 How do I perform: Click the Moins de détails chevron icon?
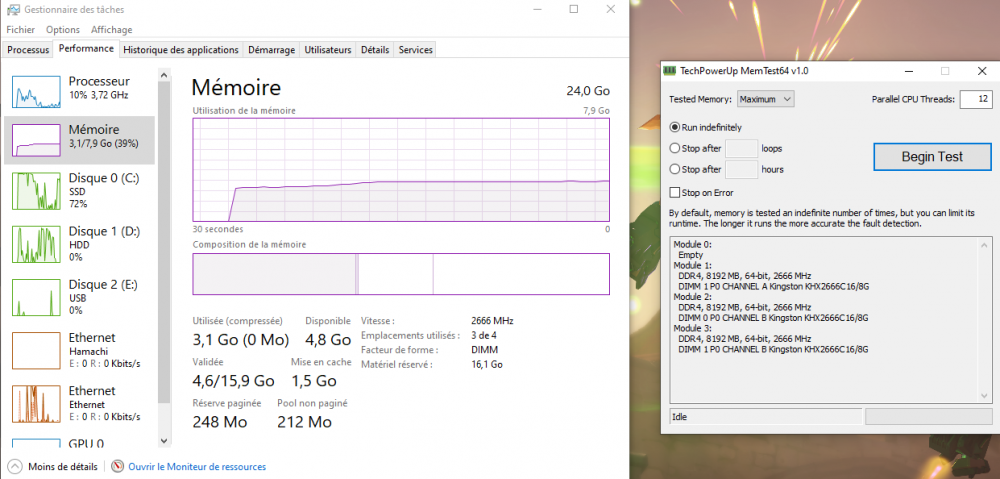point(14,466)
